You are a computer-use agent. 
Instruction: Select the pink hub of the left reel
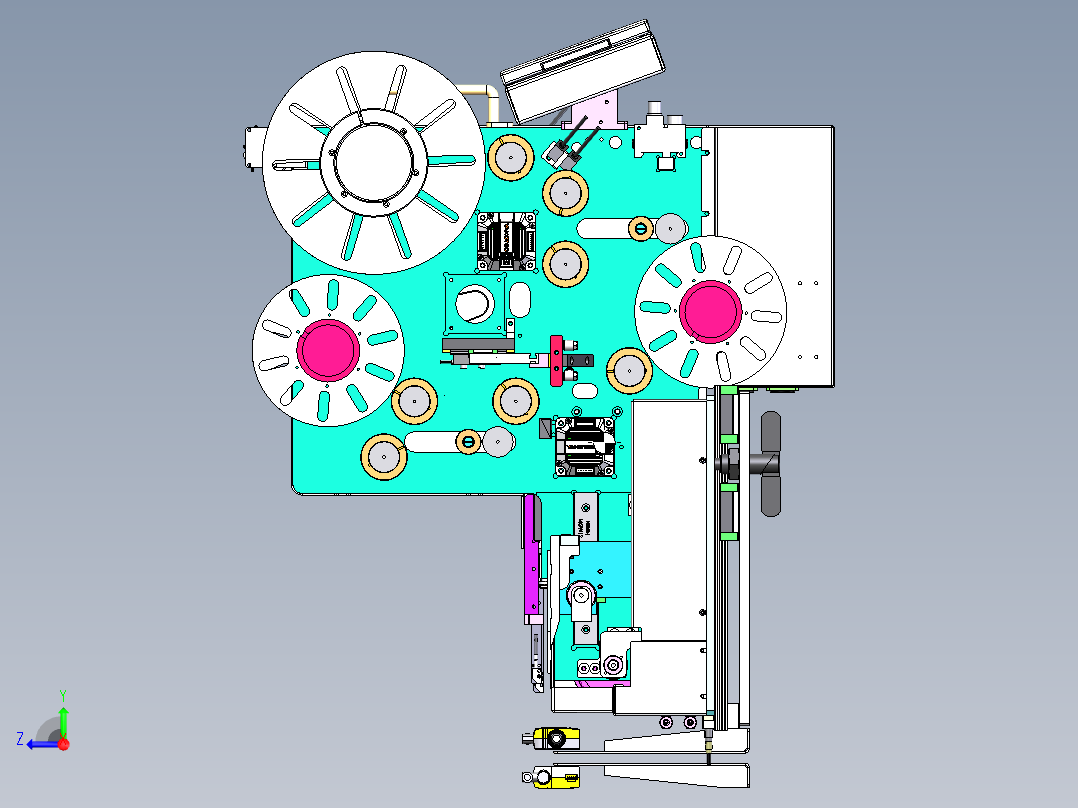328,350
